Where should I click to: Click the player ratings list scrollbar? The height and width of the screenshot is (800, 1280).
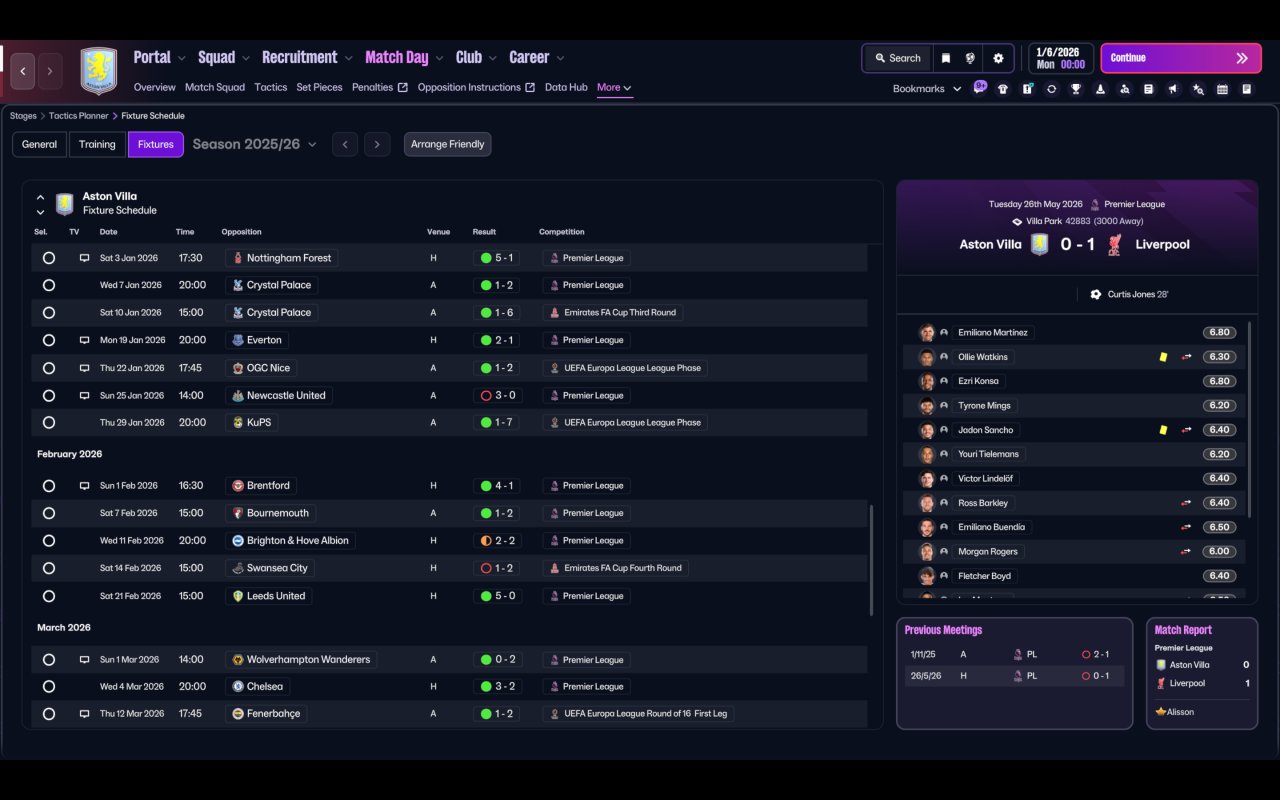[x=1250, y=420]
